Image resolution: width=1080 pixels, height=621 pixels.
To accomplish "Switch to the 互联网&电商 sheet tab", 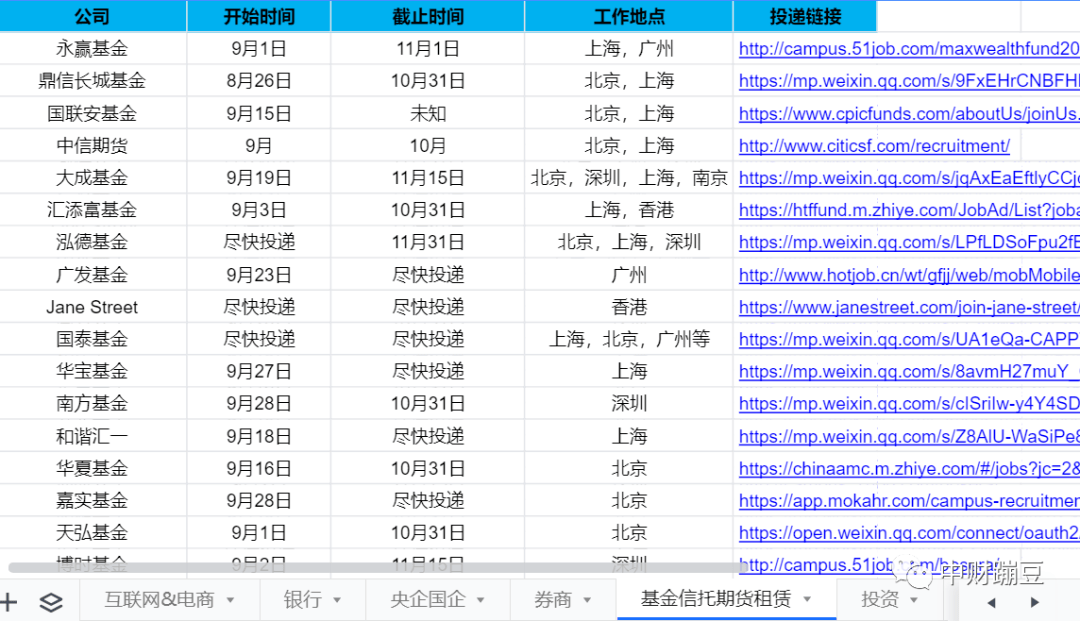I will click(x=159, y=600).
